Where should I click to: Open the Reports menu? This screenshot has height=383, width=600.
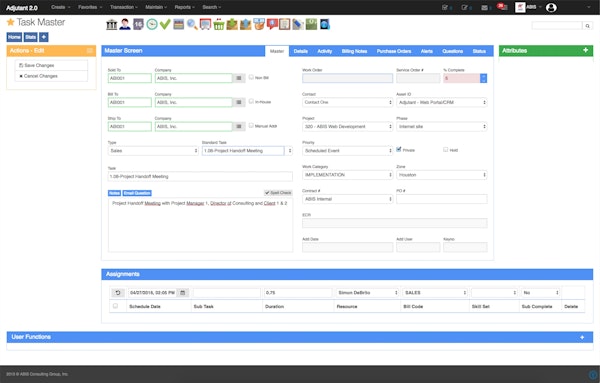pyautogui.click(x=184, y=7)
